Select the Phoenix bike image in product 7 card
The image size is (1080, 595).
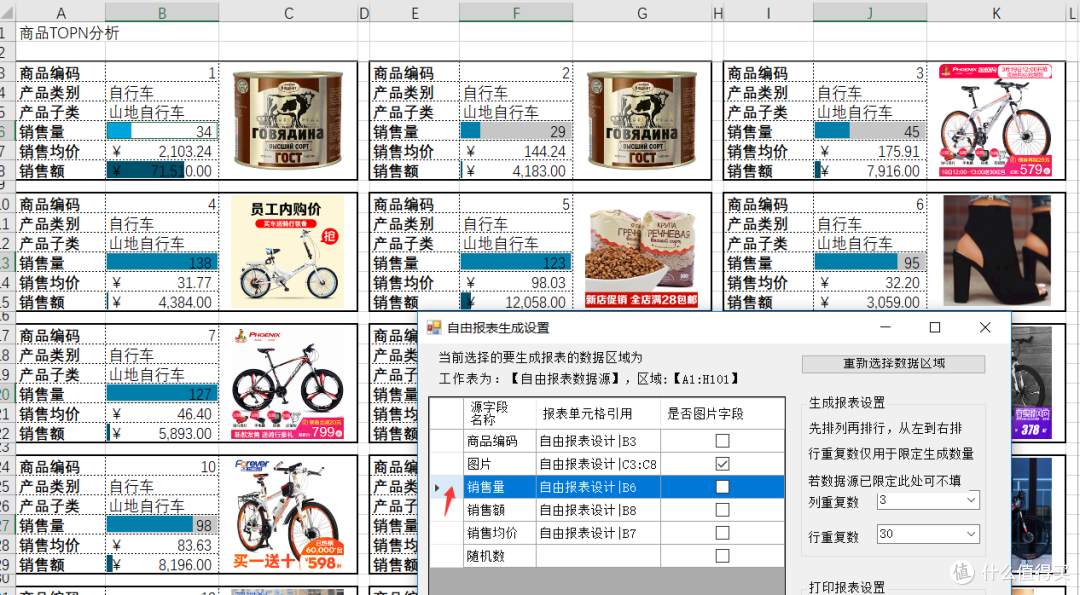click(288, 385)
